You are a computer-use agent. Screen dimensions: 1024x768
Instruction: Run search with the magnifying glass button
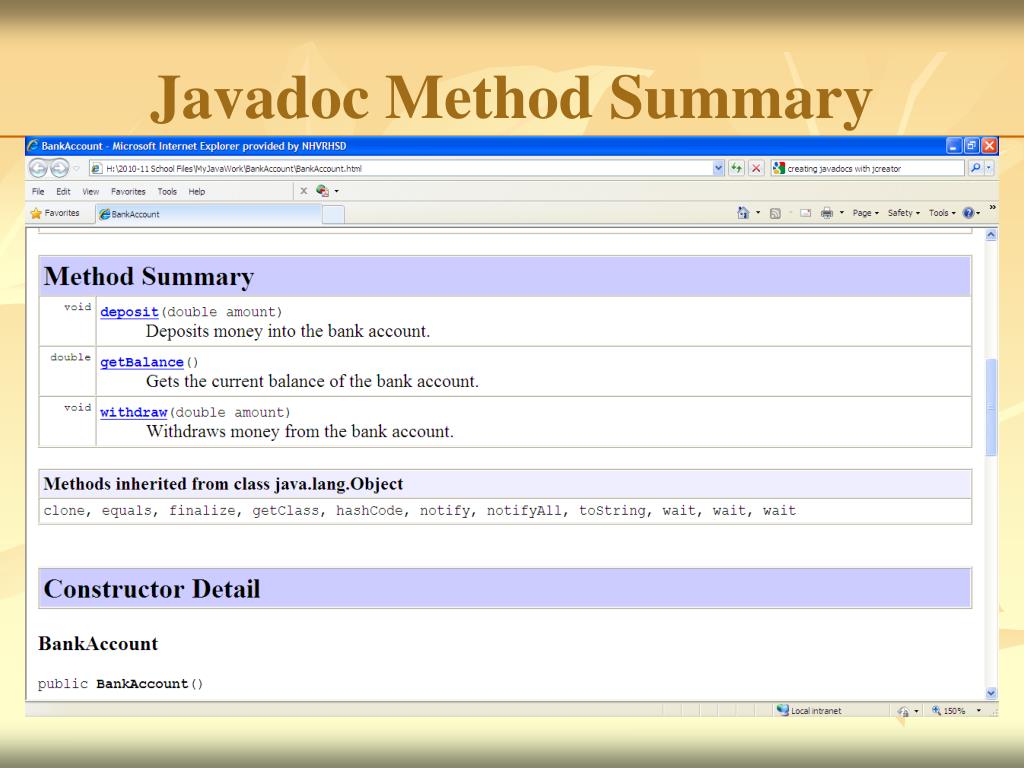coord(975,168)
